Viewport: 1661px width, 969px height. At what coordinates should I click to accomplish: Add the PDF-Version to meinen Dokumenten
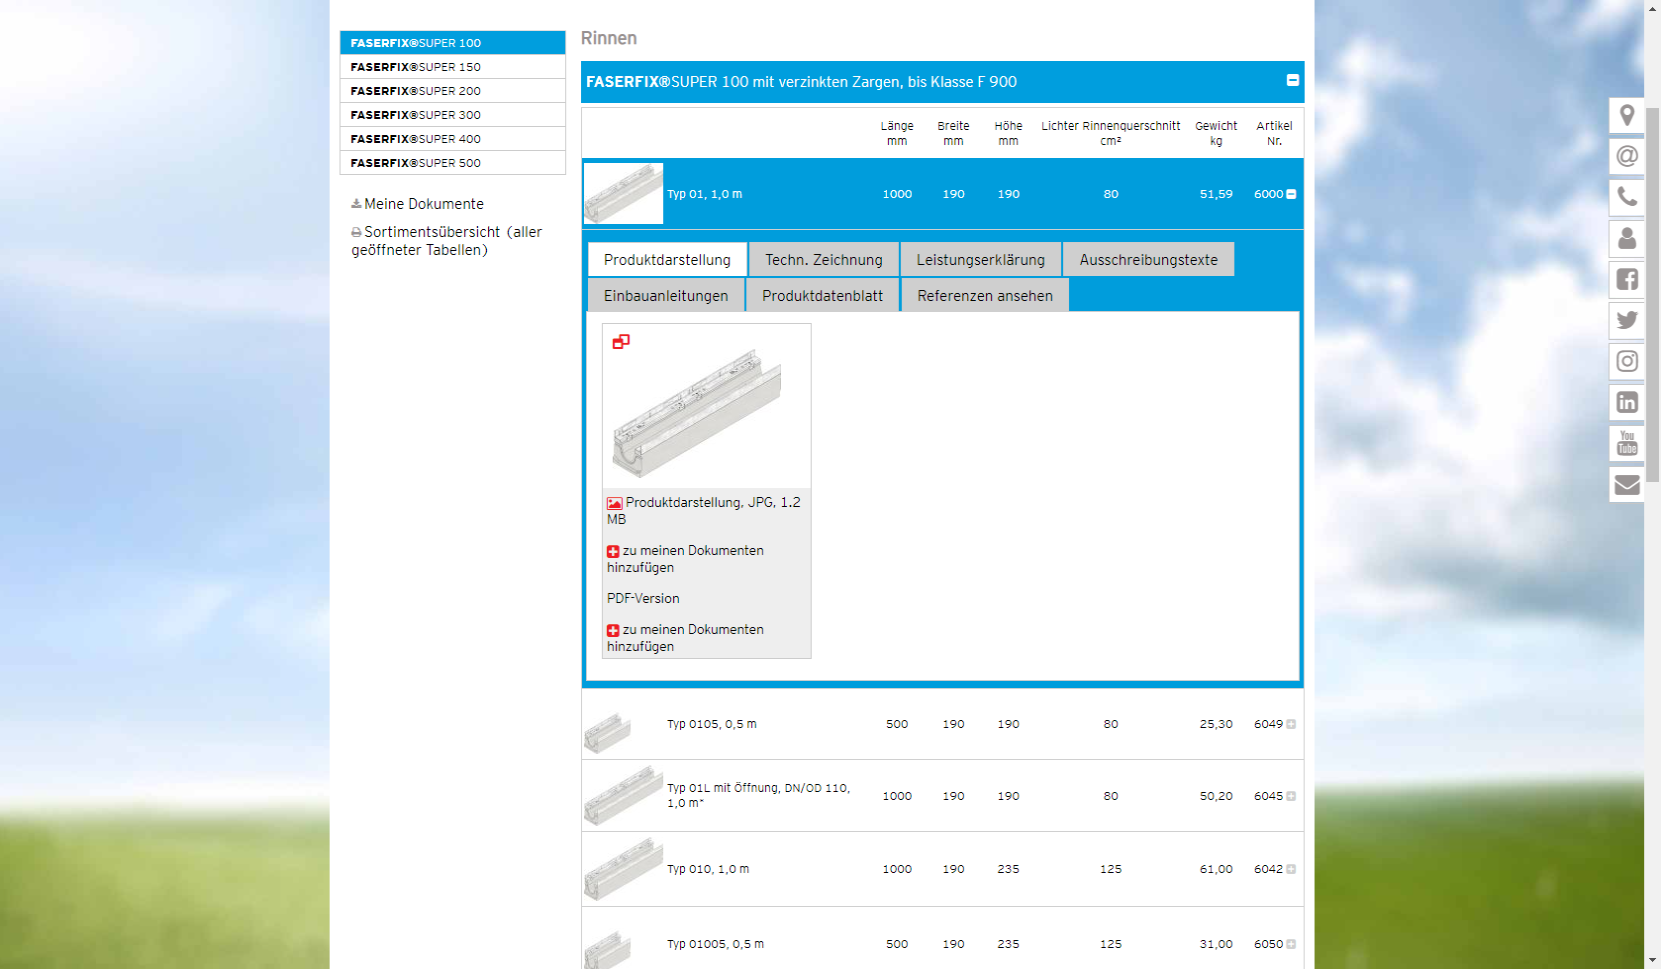685,638
